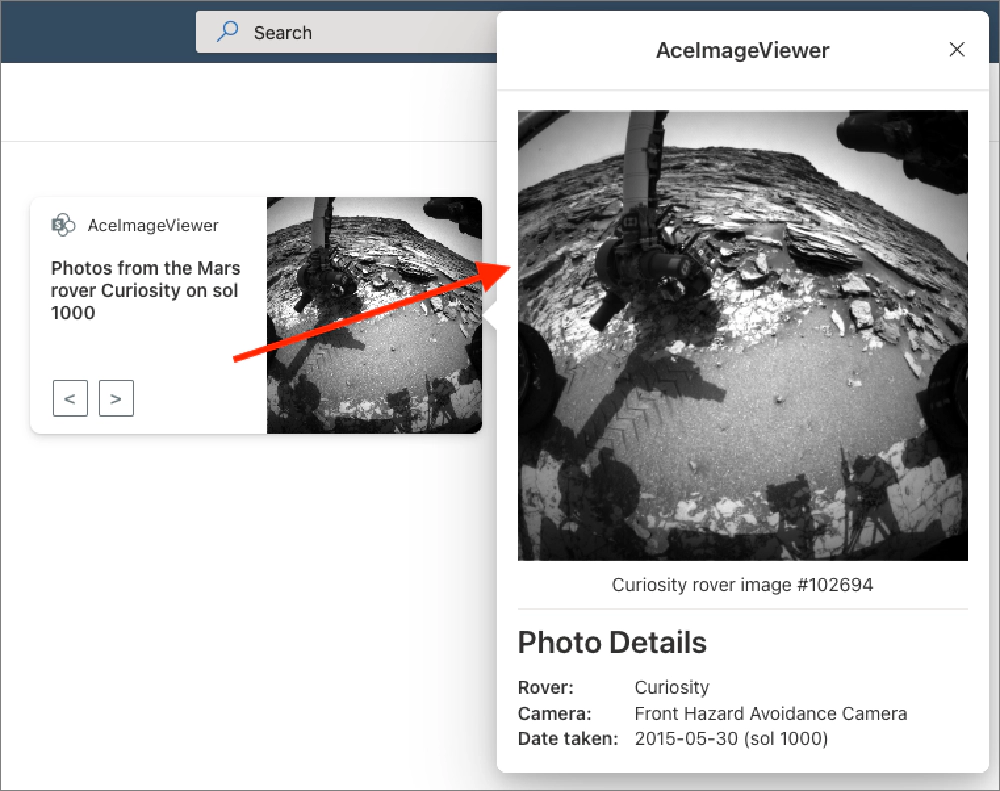Click the caption "Curiosity rover image #102694"

[742, 585]
